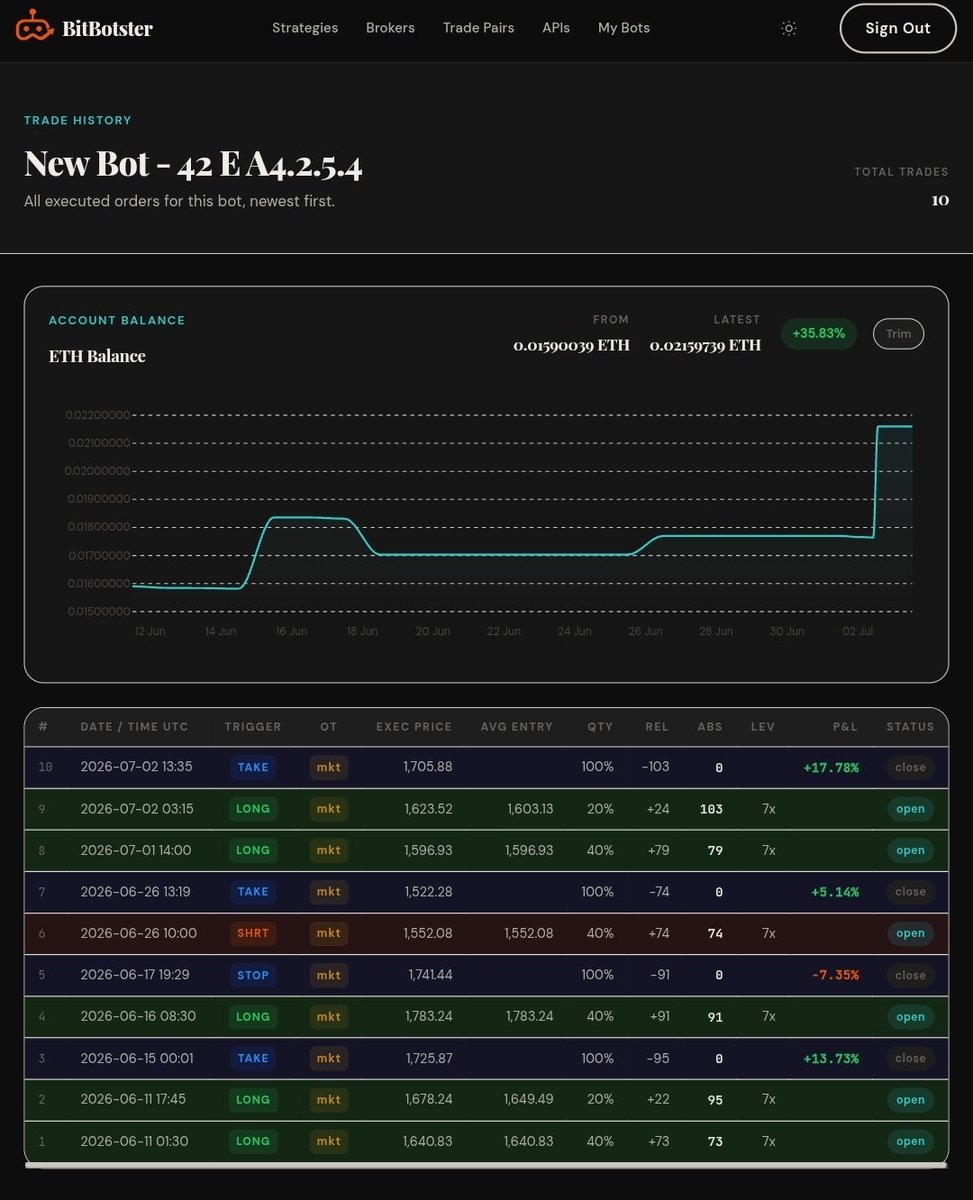Viewport: 973px width, 1200px height.
Task: Click the EXEC PRICE column header
Action: (x=414, y=727)
